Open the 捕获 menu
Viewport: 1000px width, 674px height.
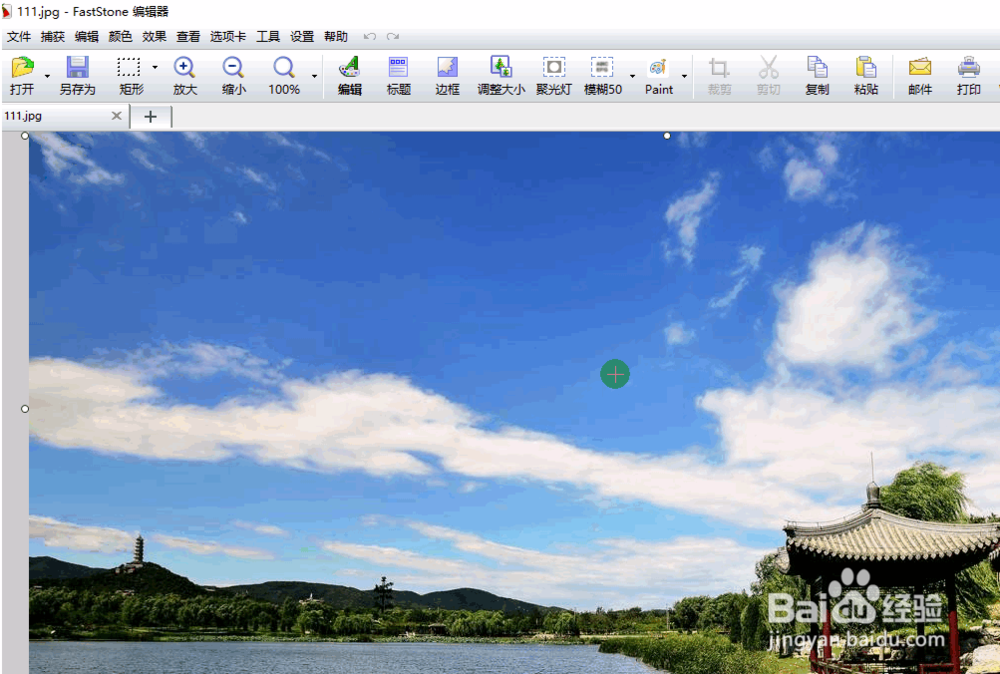point(52,36)
